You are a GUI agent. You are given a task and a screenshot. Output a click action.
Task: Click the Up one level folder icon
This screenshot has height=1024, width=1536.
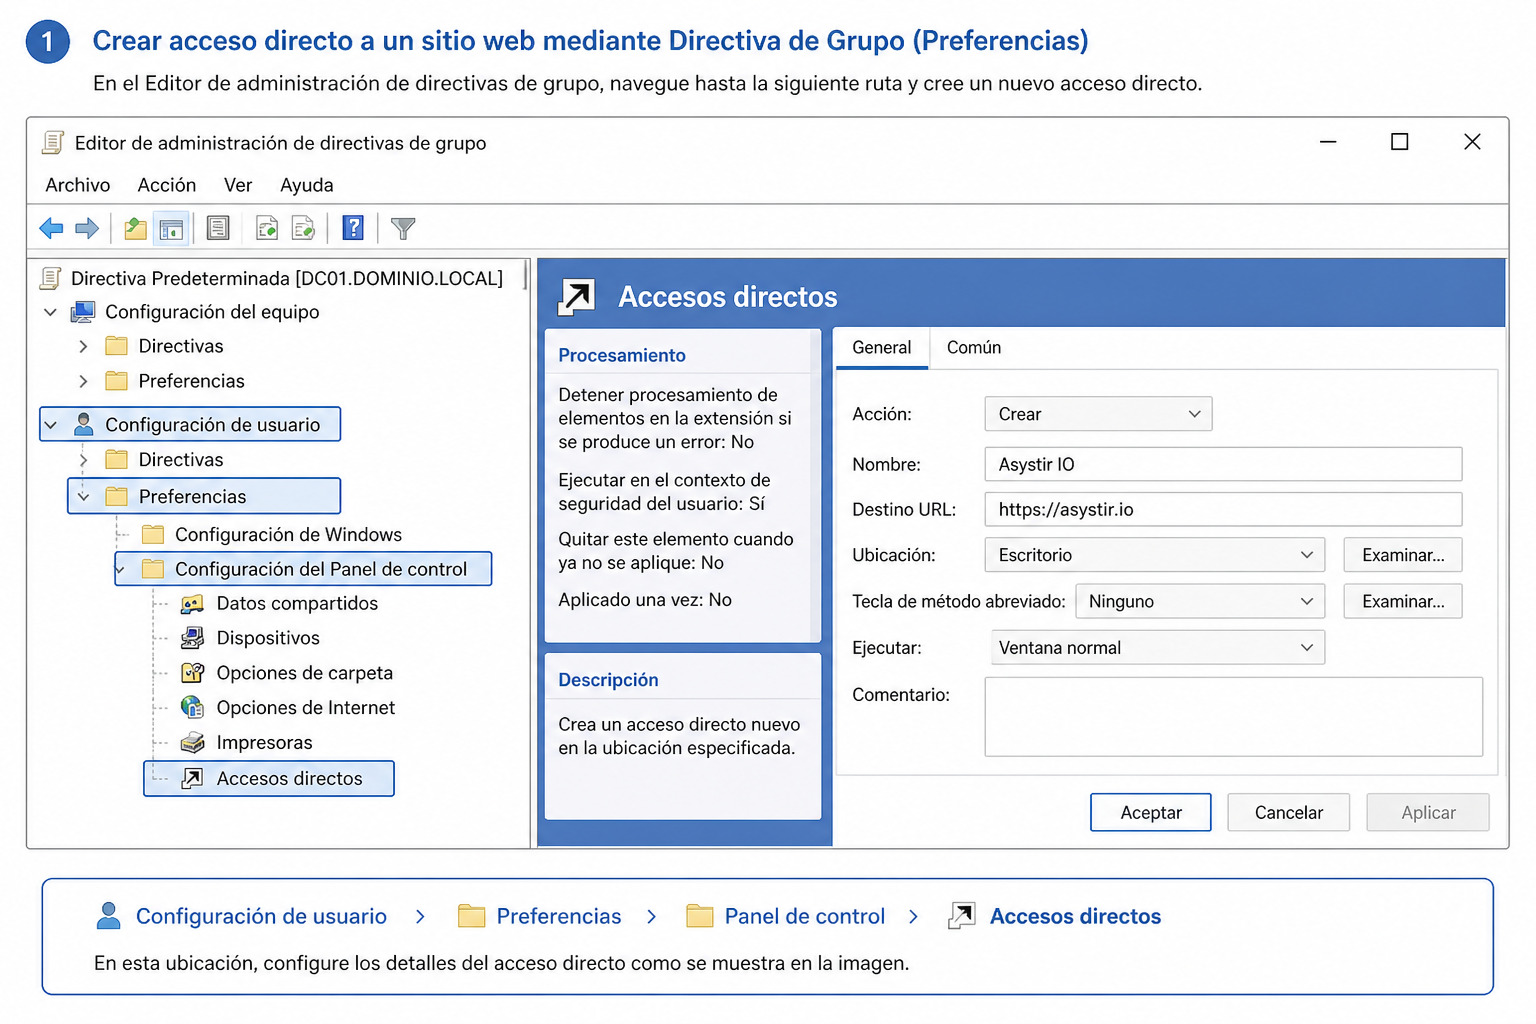135,229
